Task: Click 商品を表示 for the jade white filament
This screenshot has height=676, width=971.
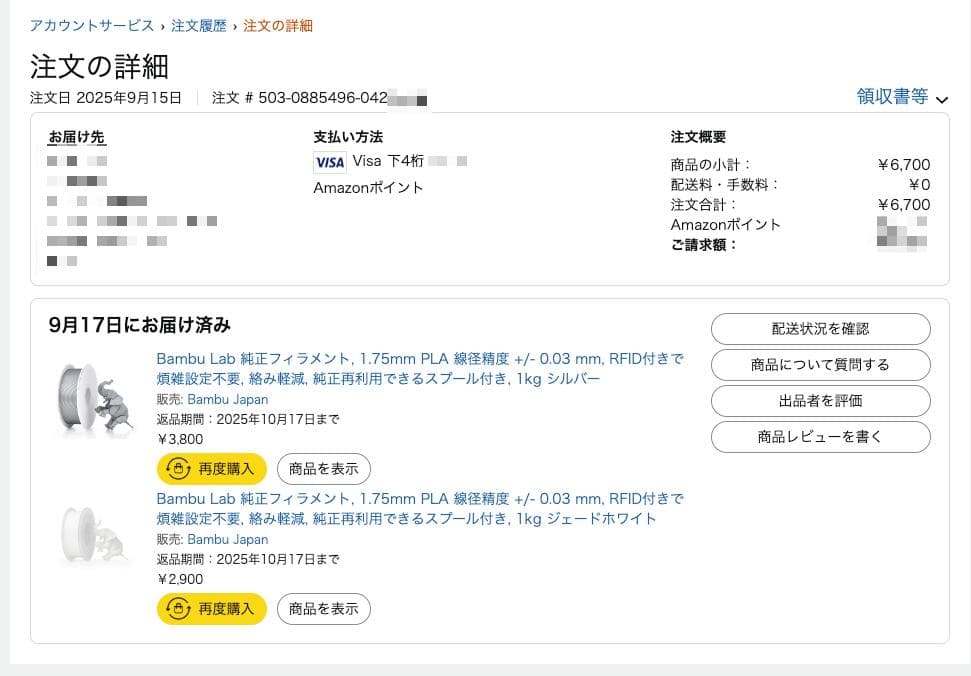Action: coord(323,608)
